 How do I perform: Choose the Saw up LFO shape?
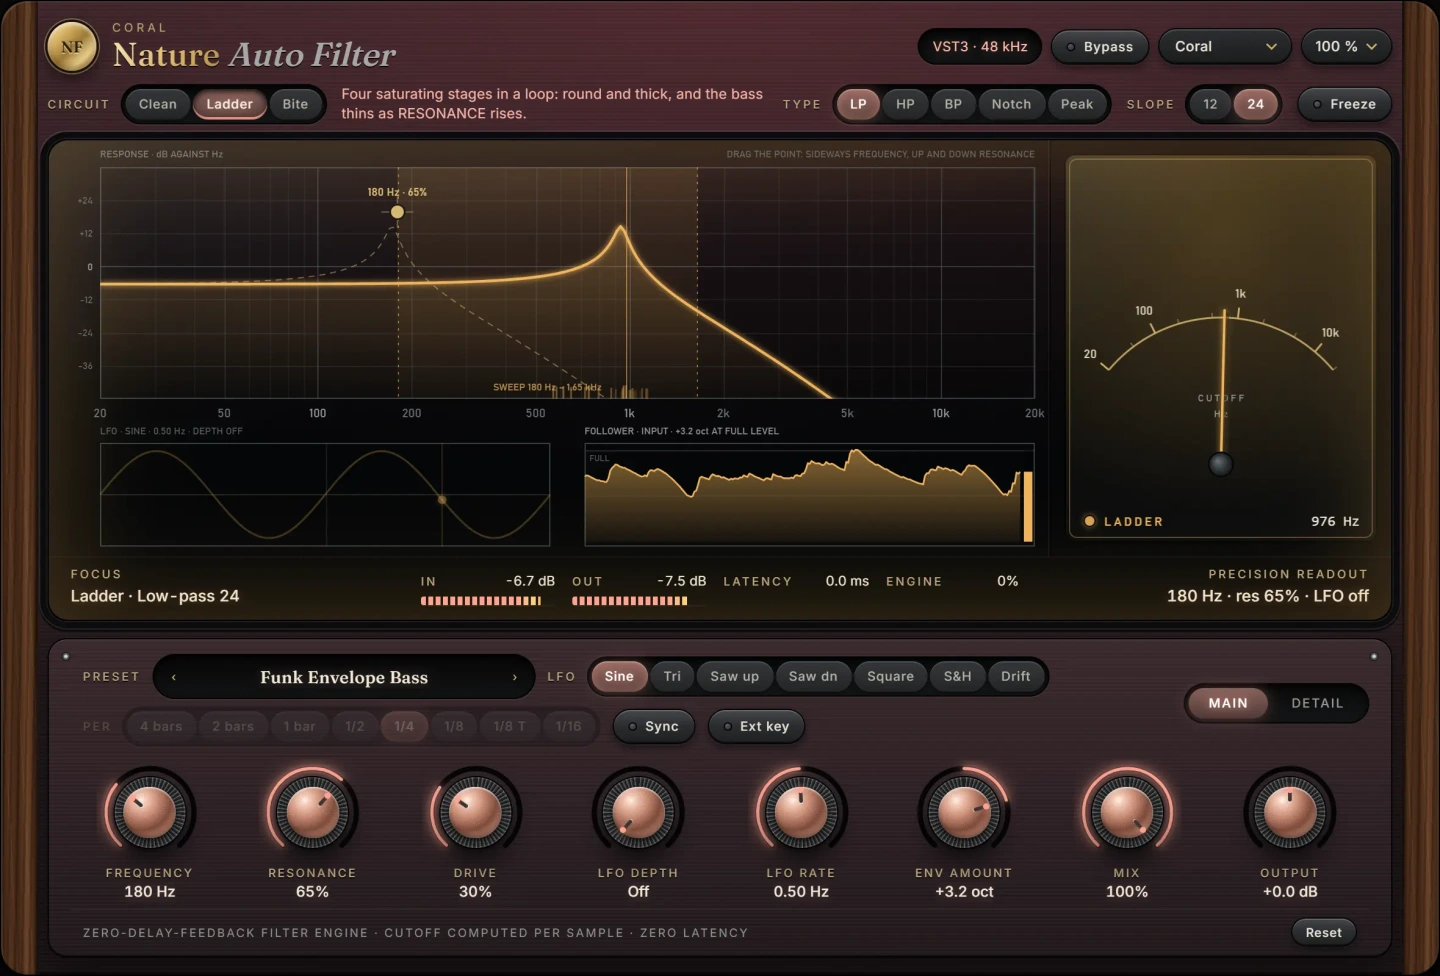pyautogui.click(x=734, y=676)
